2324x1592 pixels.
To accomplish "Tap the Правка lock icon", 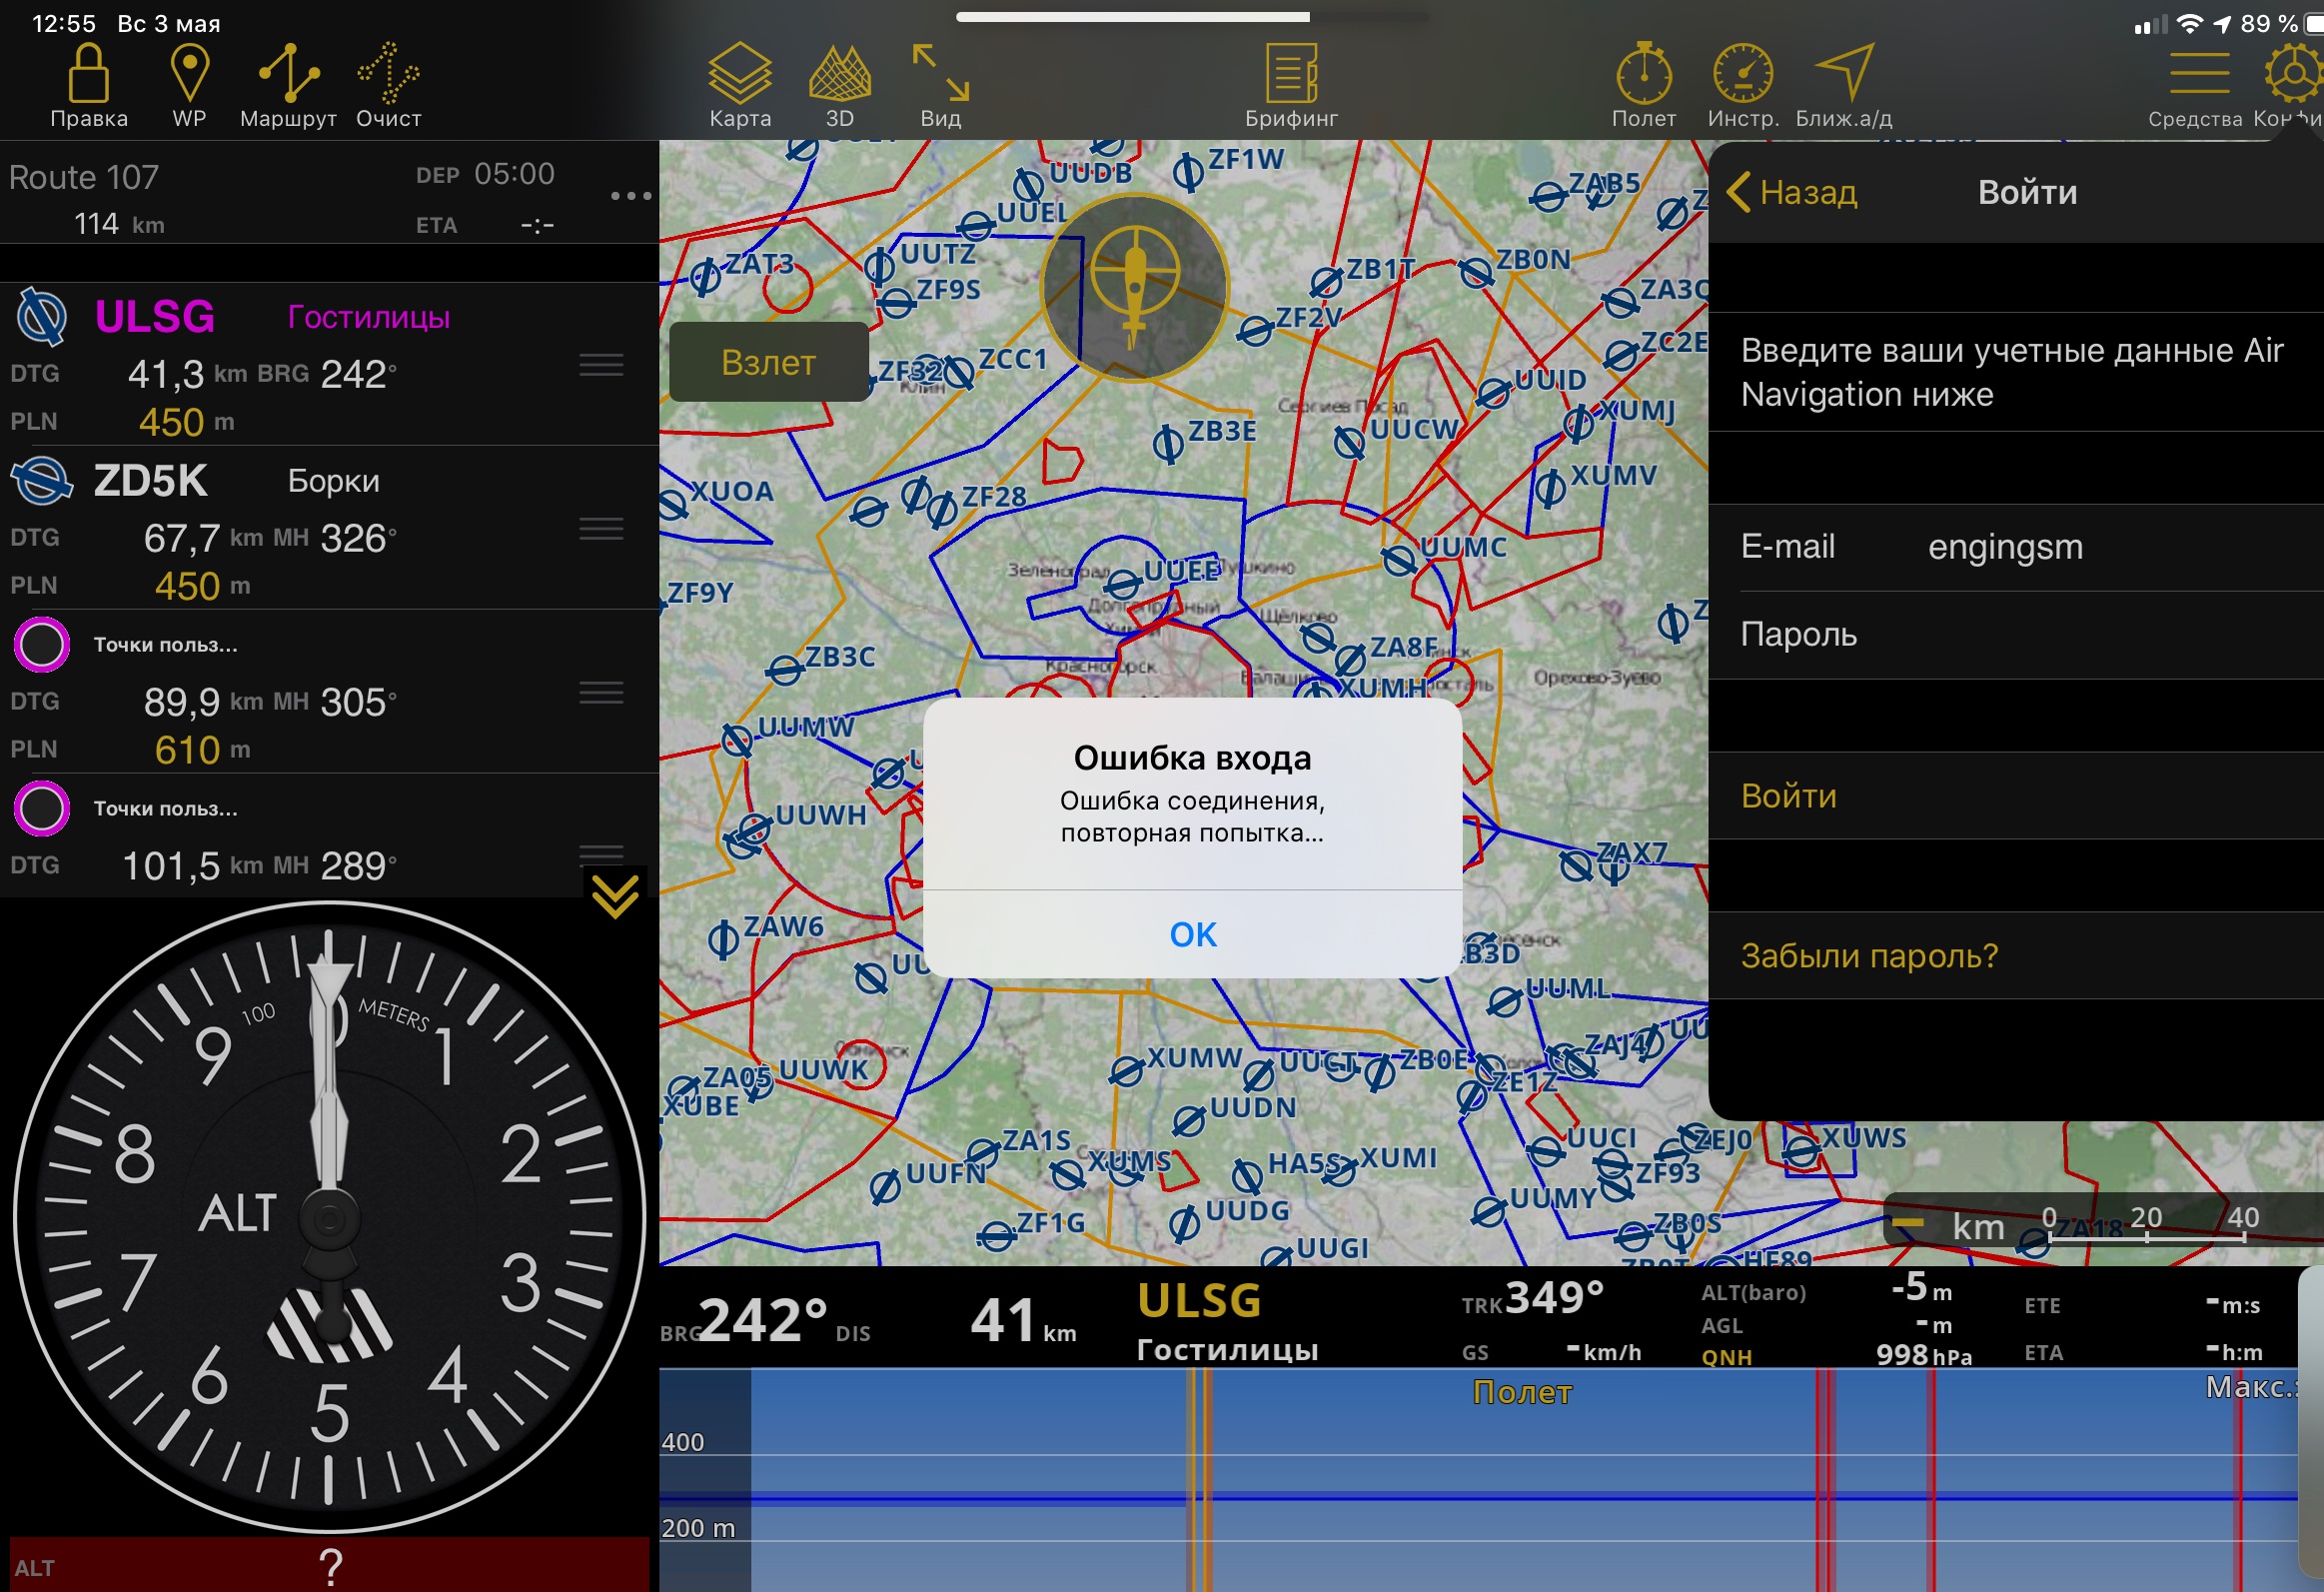I will 88,73.
